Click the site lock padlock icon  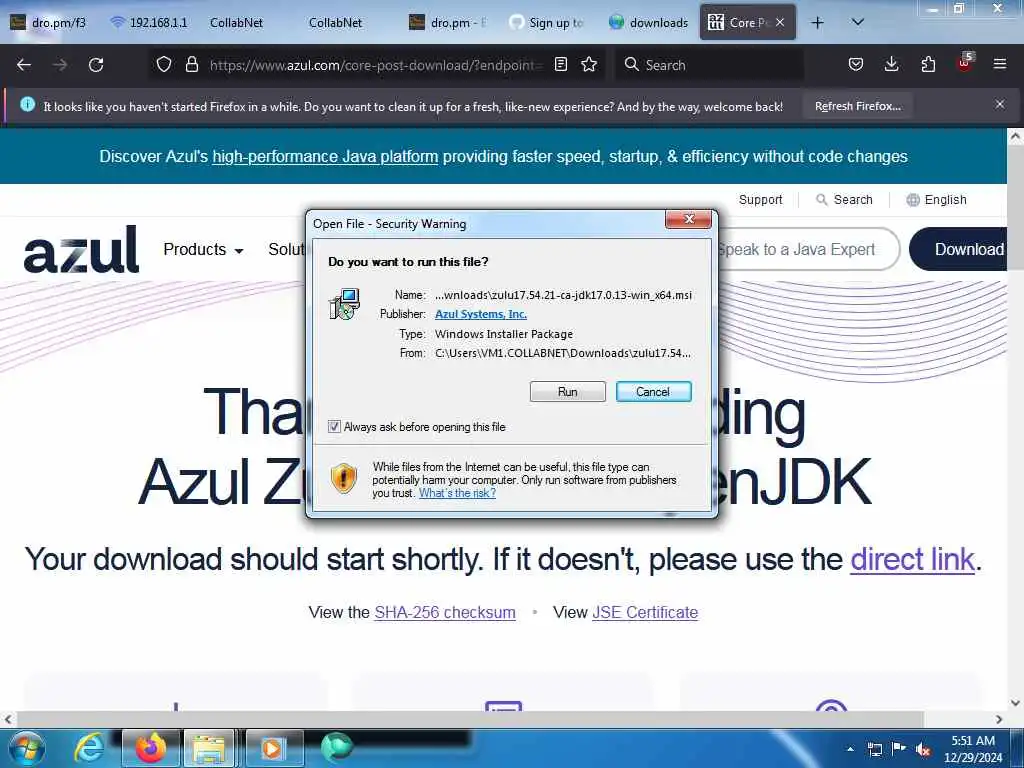pos(191,65)
